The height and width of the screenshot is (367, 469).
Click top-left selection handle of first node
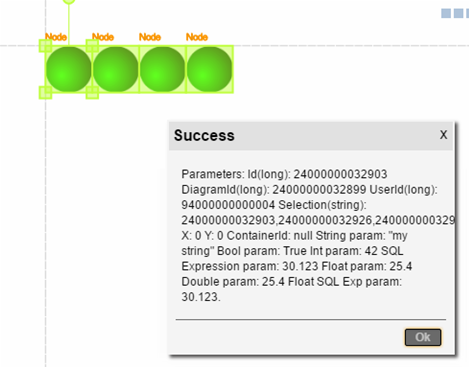(x=46, y=46)
